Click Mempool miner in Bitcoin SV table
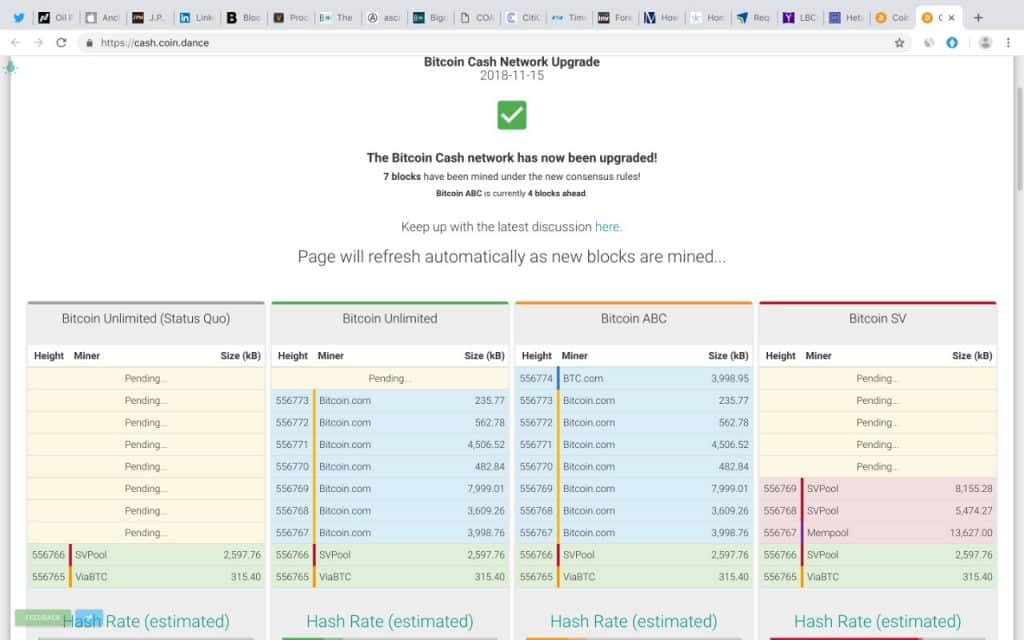The width and height of the screenshot is (1024, 640). (x=827, y=533)
